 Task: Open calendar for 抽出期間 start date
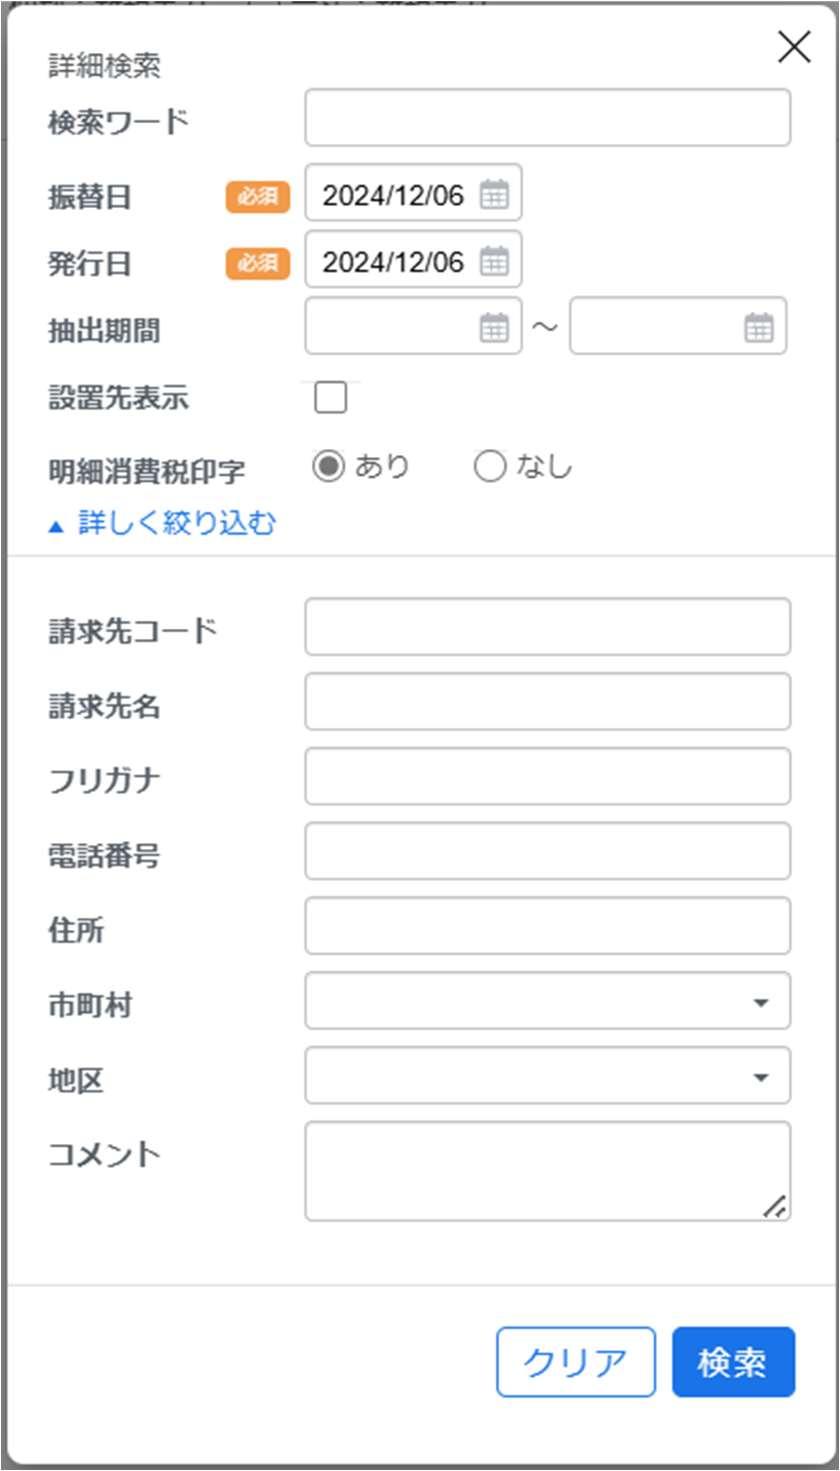click(494, 328)
